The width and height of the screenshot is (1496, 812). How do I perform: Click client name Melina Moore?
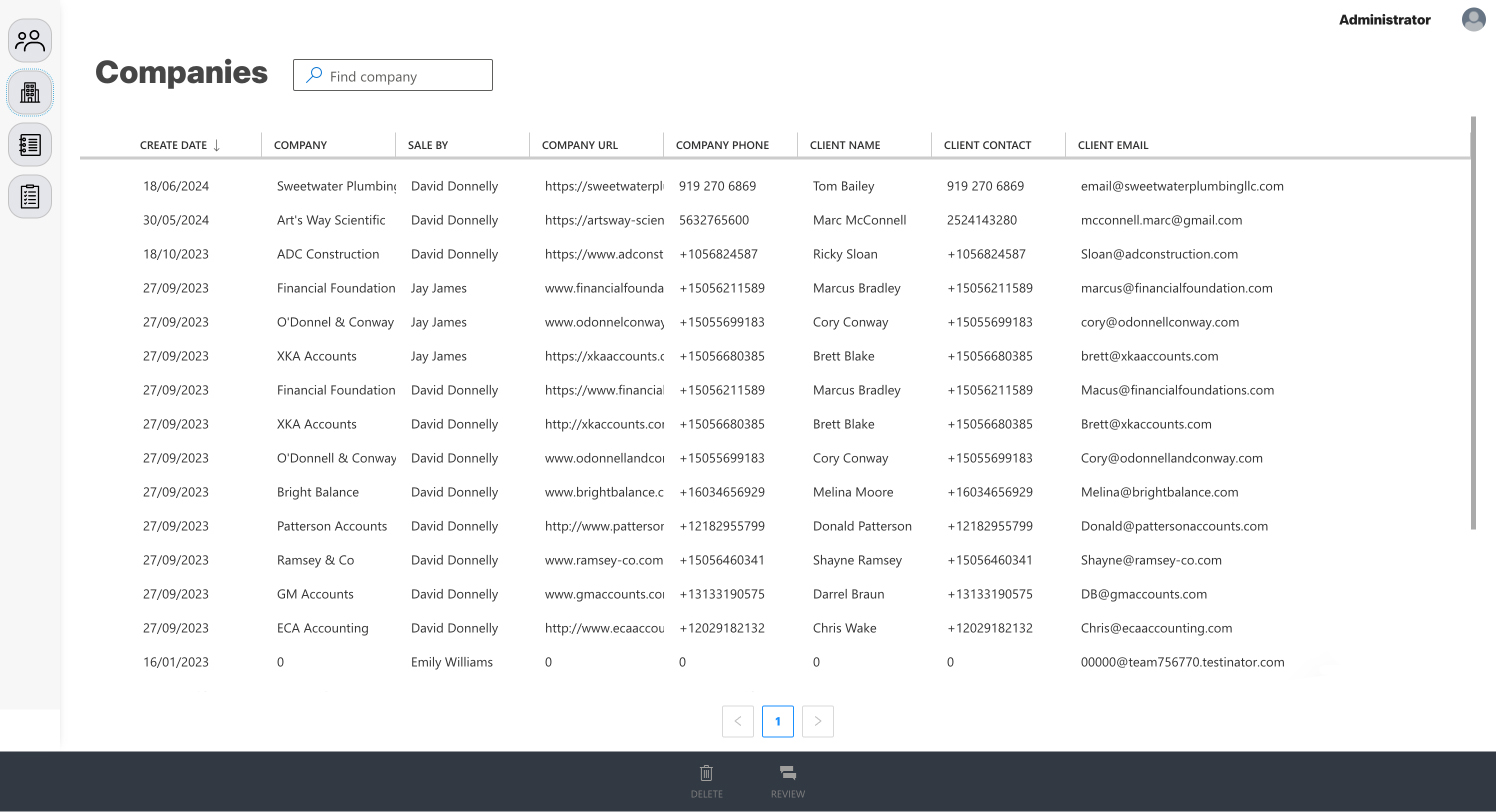coord(853,492)
